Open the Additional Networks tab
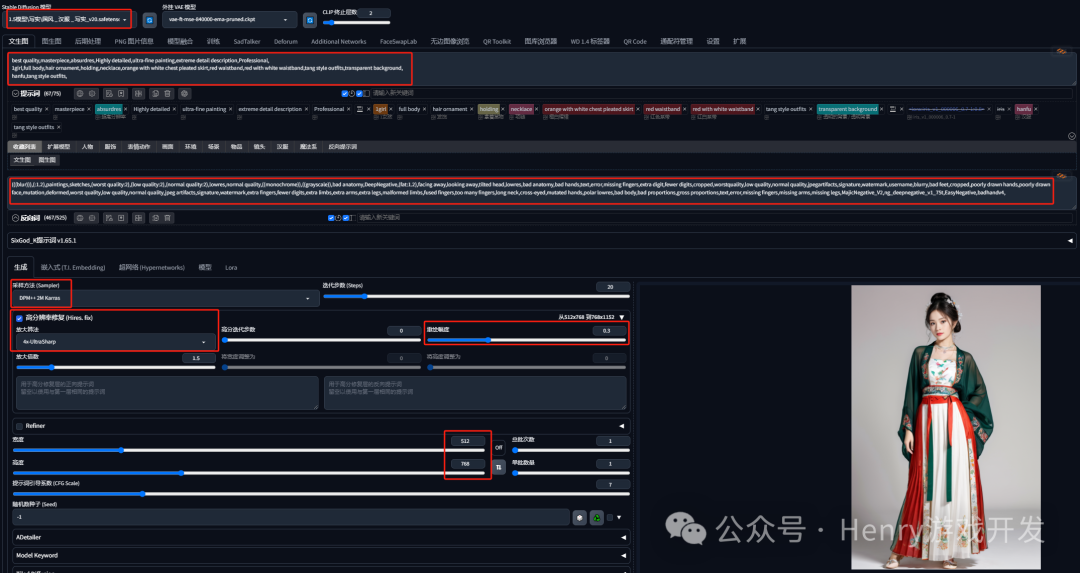The height and width of the screenshot is (573, 1080). pos(339,41)
